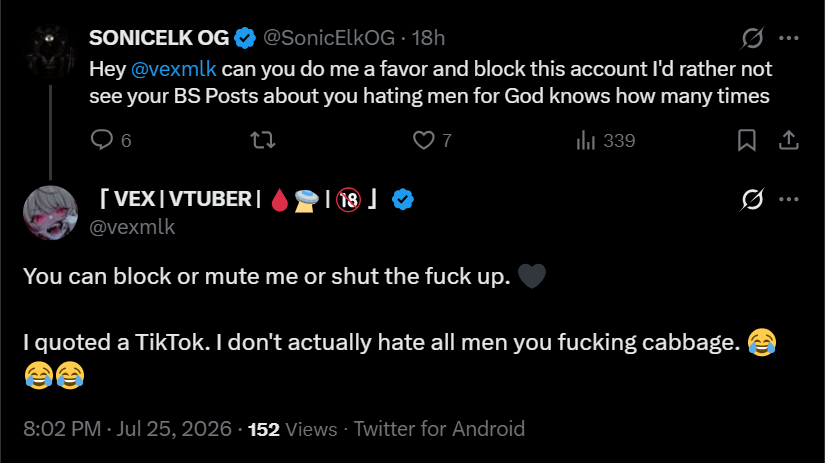
Task: Open the 8:02 PM Jul 25, 2026 timestamp
Action: (x=127, y=429)
